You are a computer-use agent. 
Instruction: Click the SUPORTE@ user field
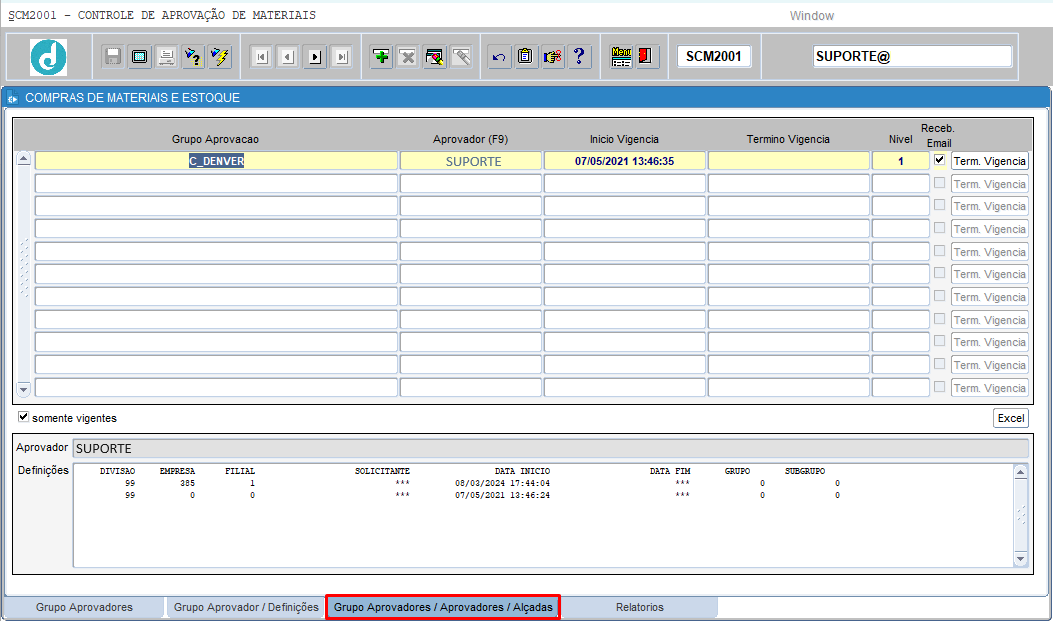coord(912,56)
